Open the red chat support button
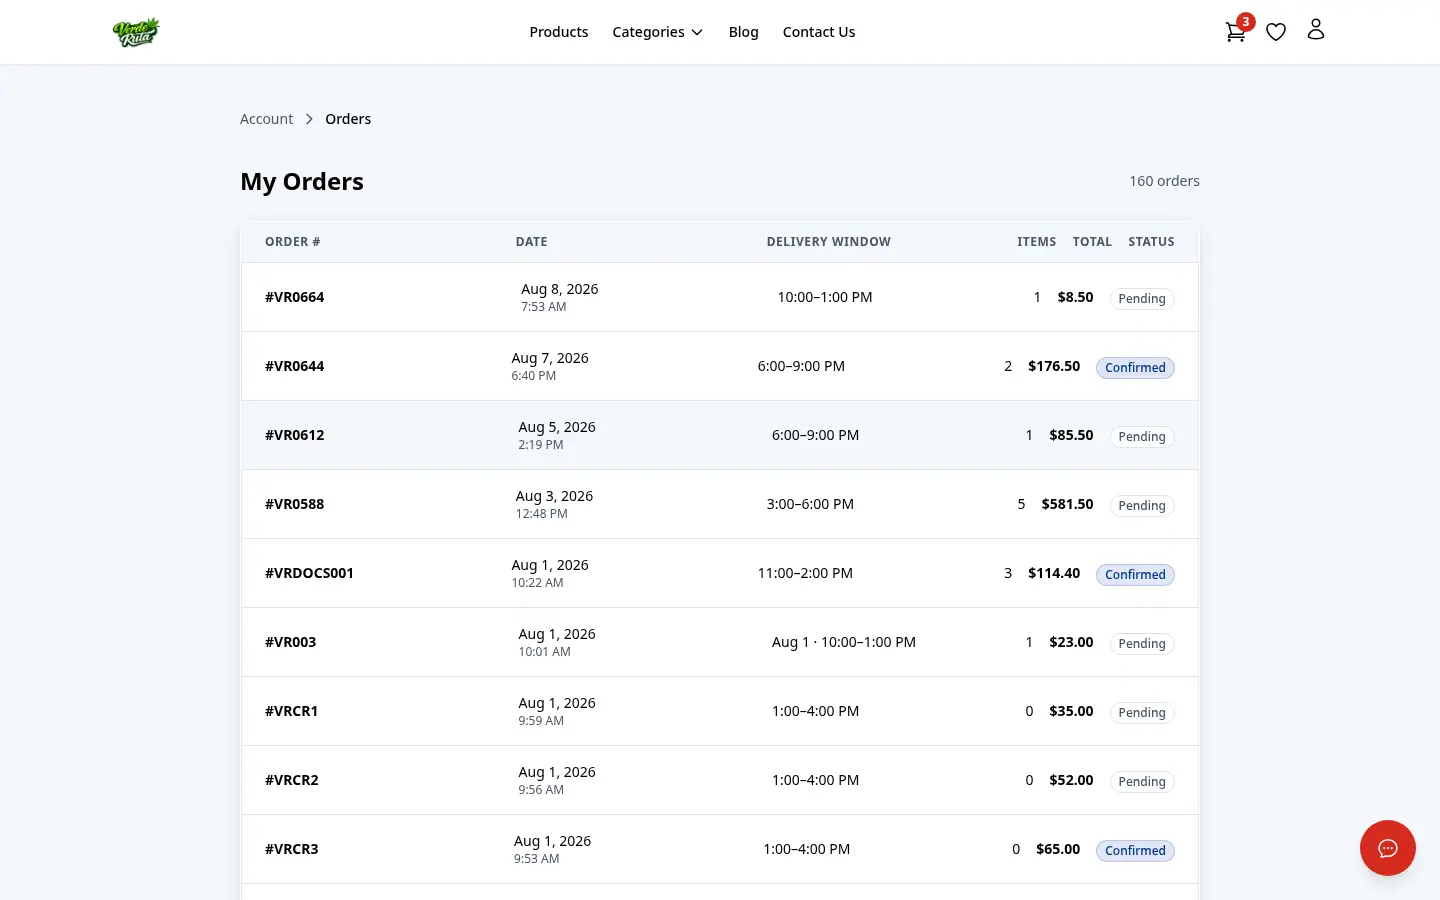 1388,848
